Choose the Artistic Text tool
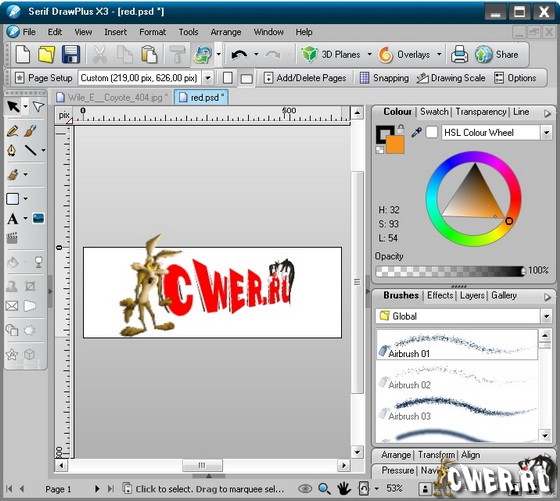 12,219
